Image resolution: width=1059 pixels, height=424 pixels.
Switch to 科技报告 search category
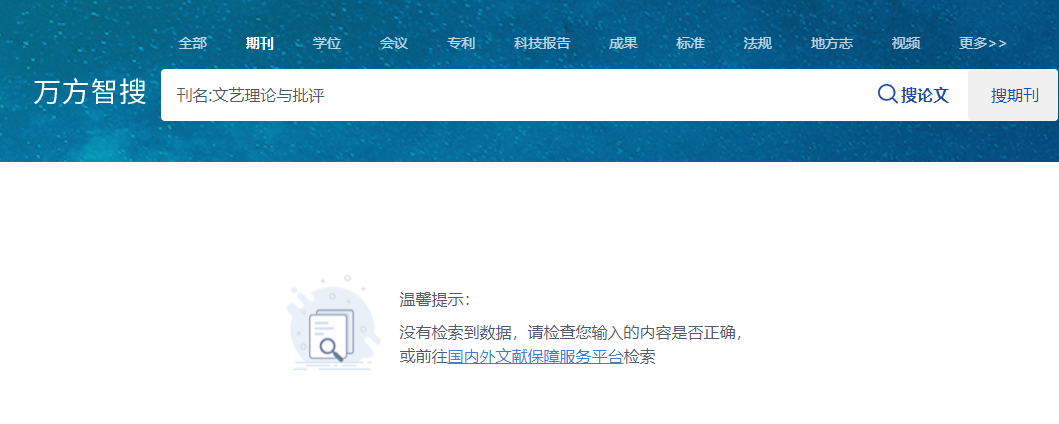point(542,43)
